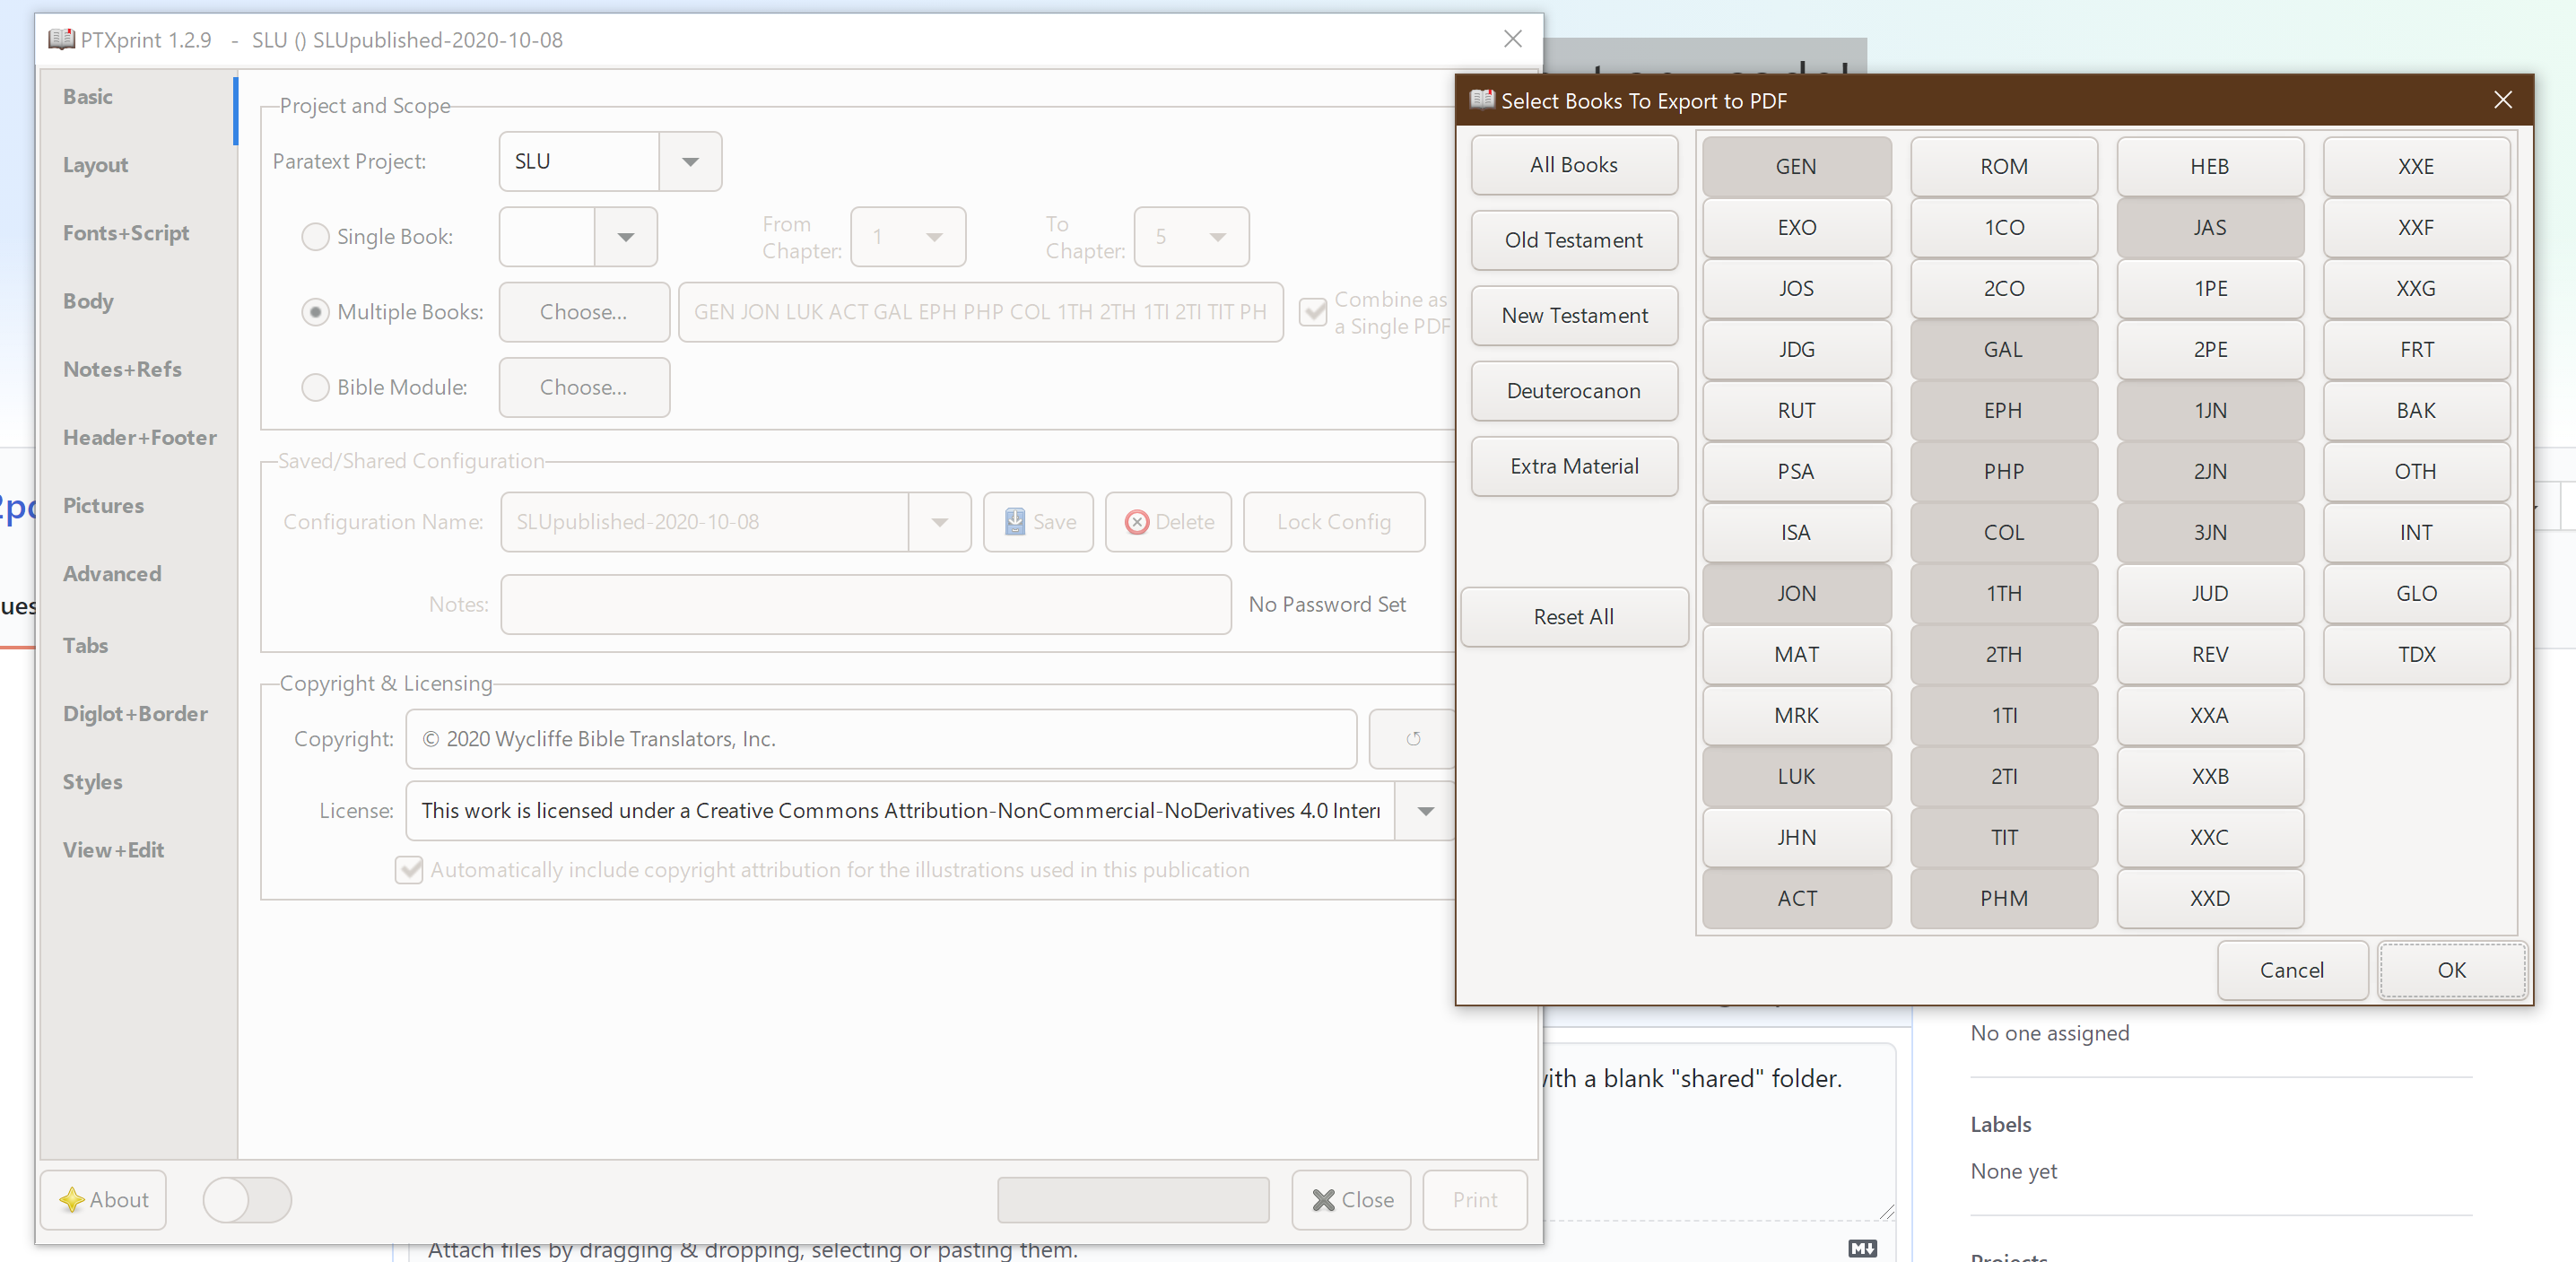The image size is (2576, 1262).
Task: Select all New Testament books
Action: pos(1573,315)
